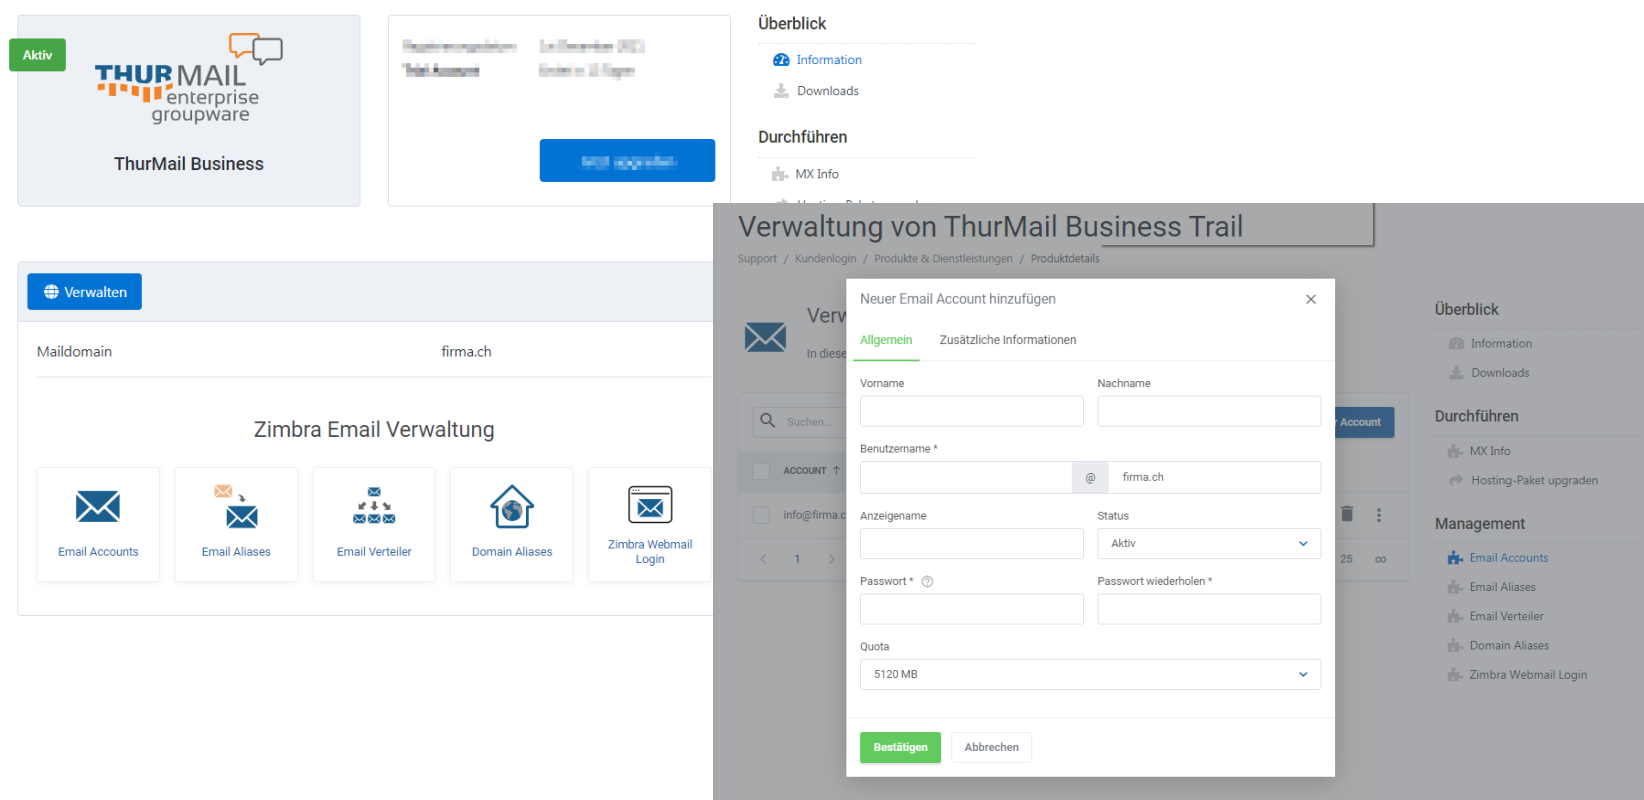Click the search magnifier icon in accounts list
1644x800 pixels.
click(x=767, y=421)
